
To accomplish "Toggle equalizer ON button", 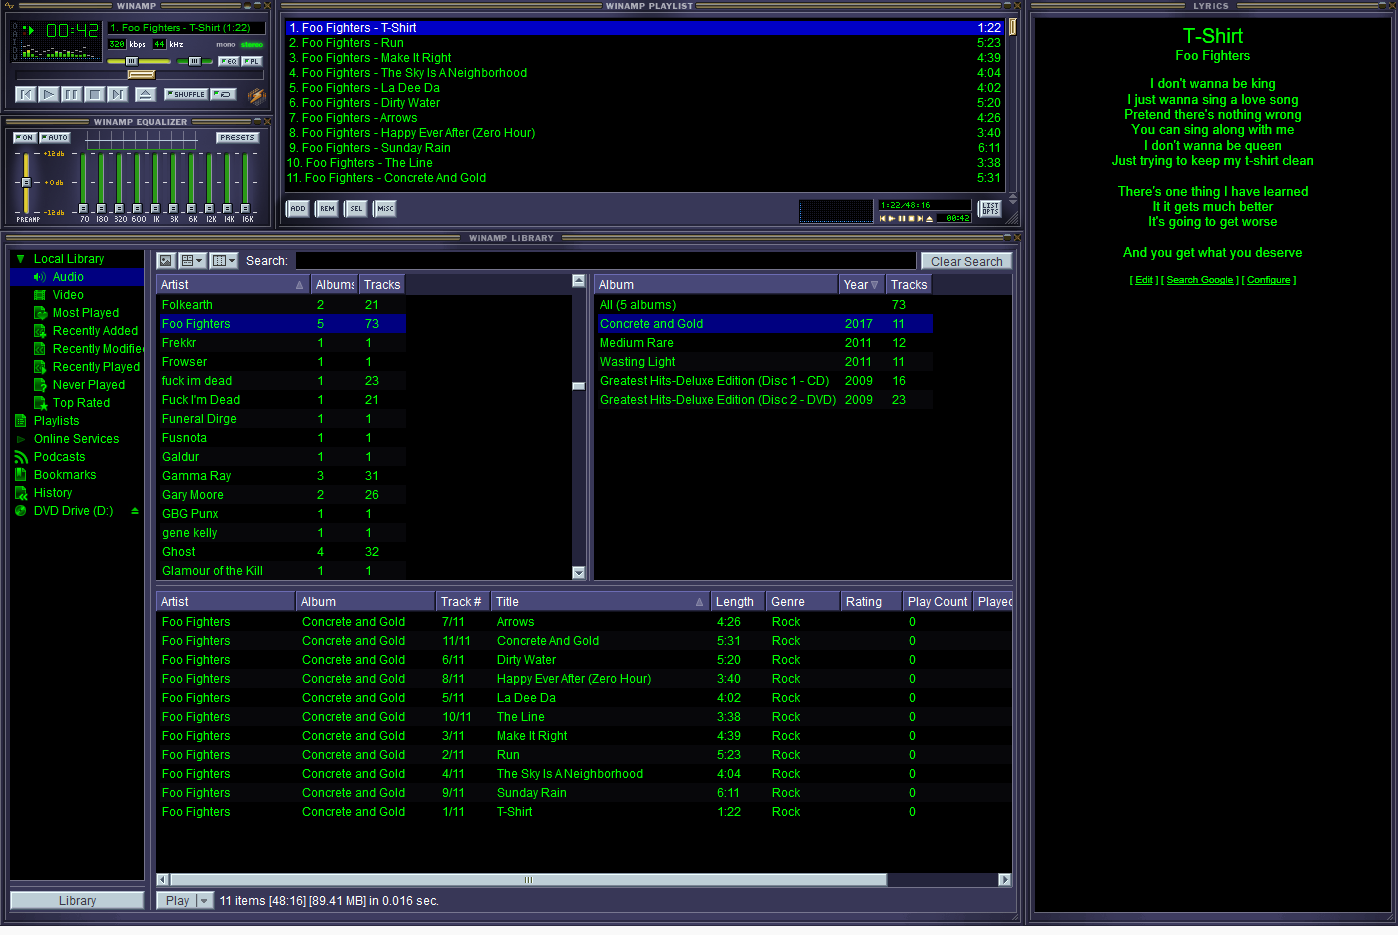I will click(25, 138).
